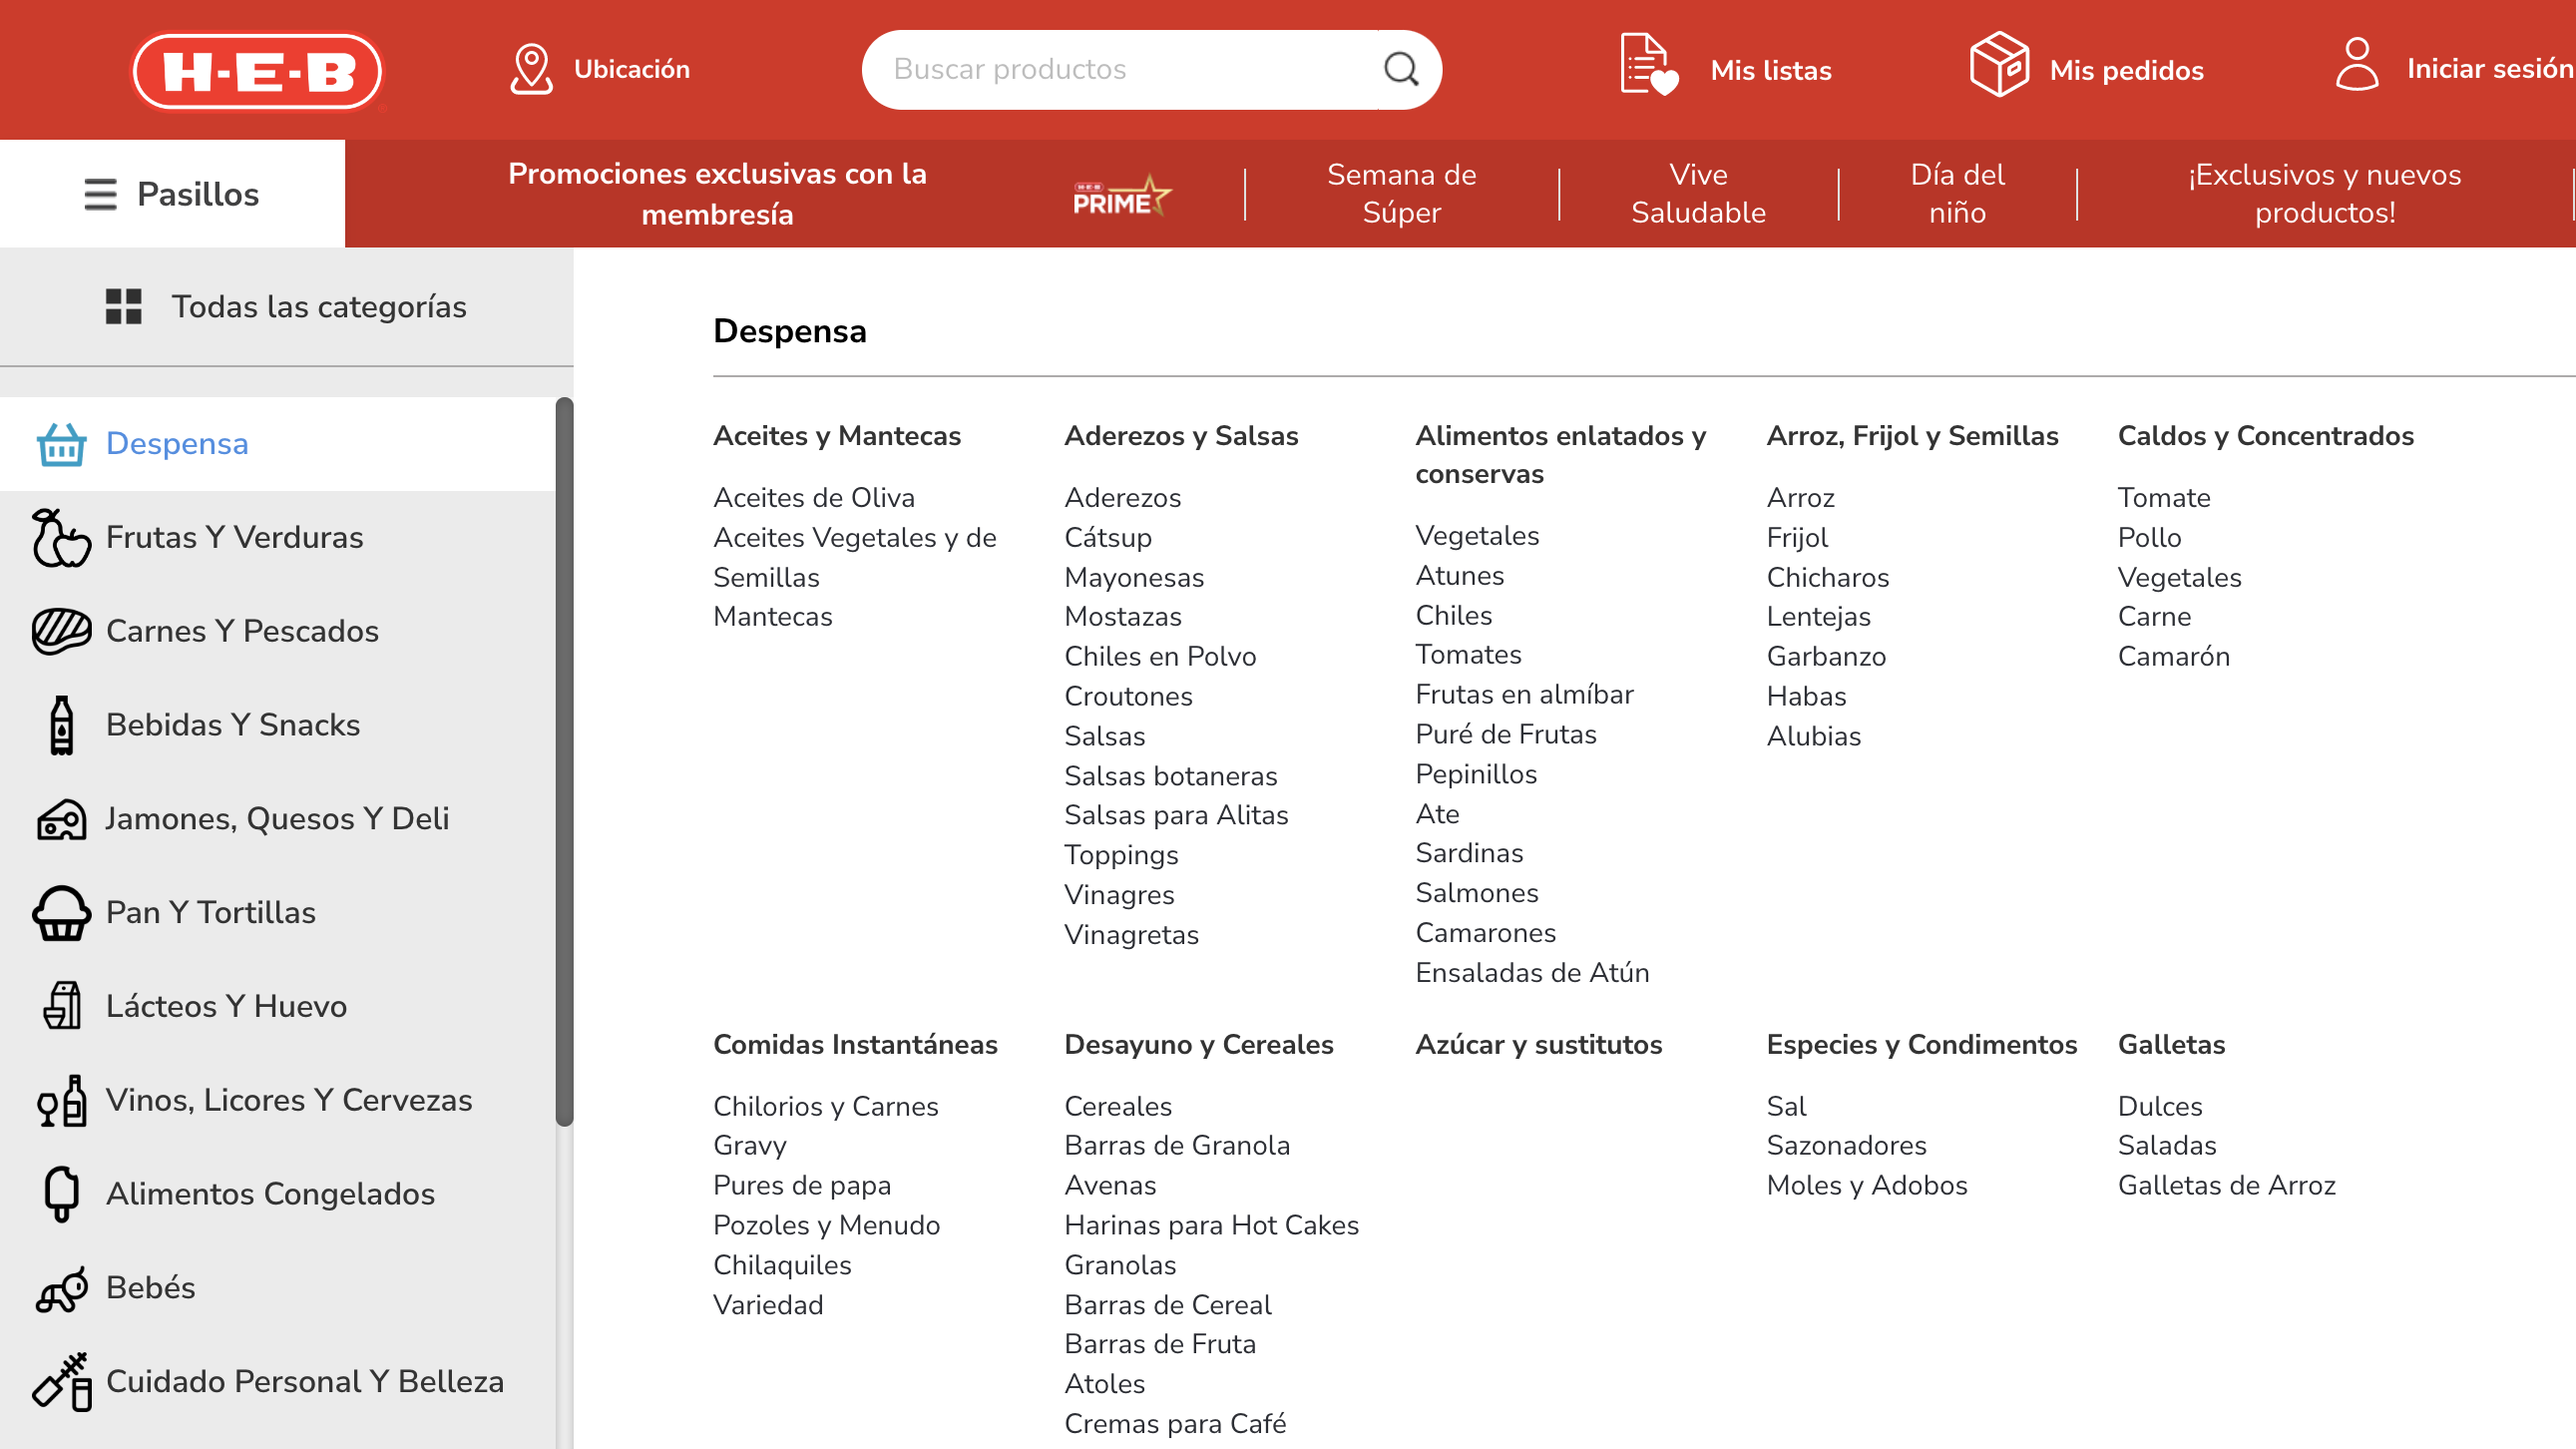Open Vive Saludable tab

[1697, 194]
